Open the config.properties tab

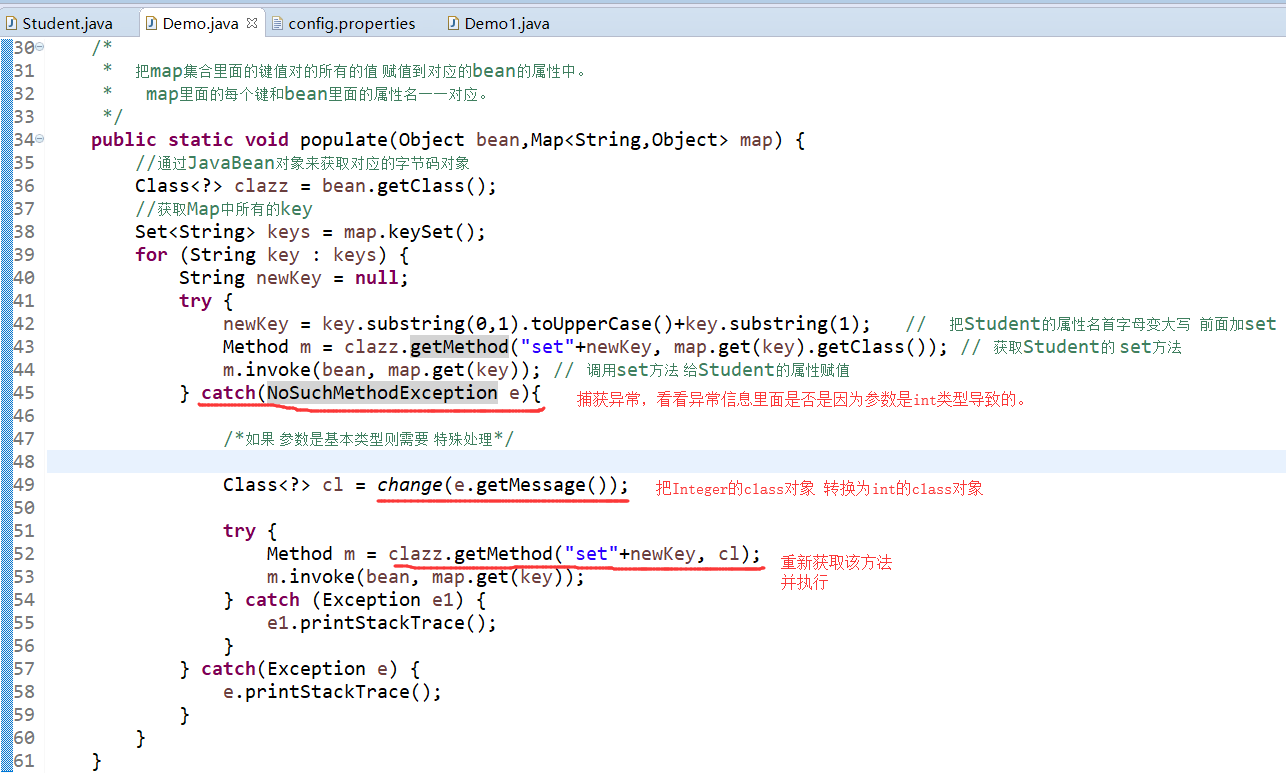pyautogui.click(x=351, y=23)
